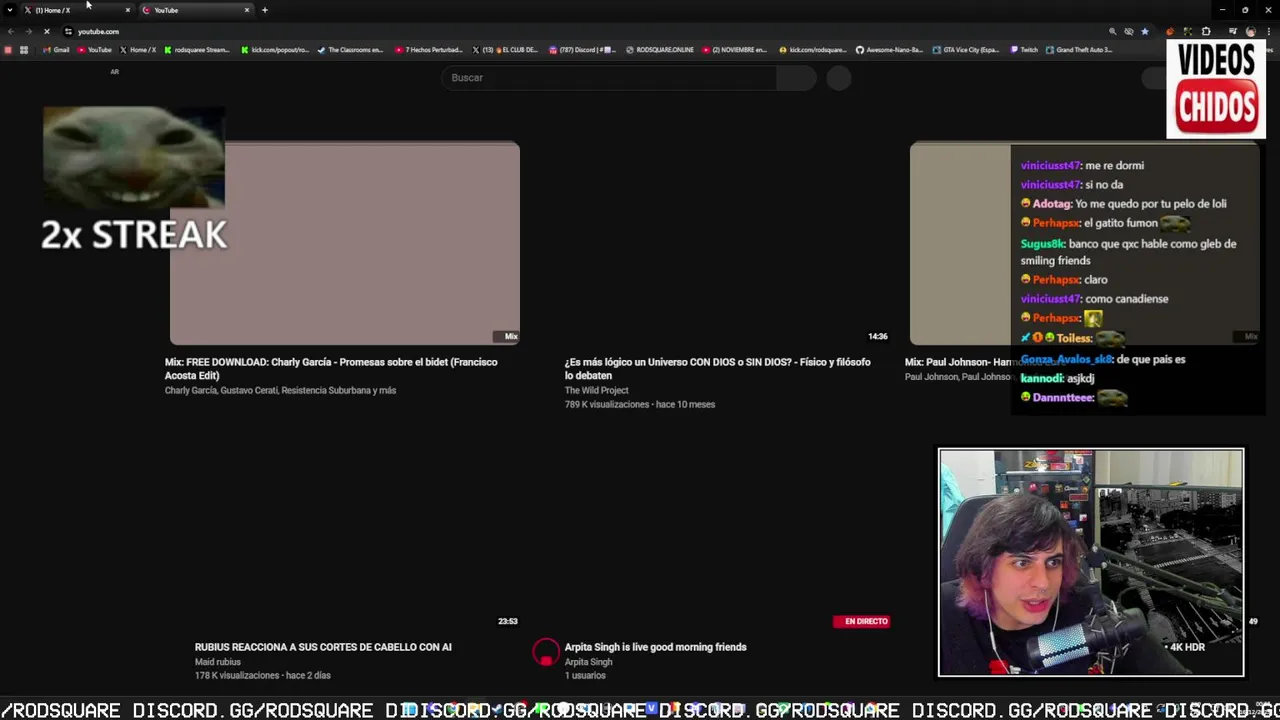The image size is (1280, 720).
Task: Open the kick.com/popout bookmark
Action: click(275, 50)
